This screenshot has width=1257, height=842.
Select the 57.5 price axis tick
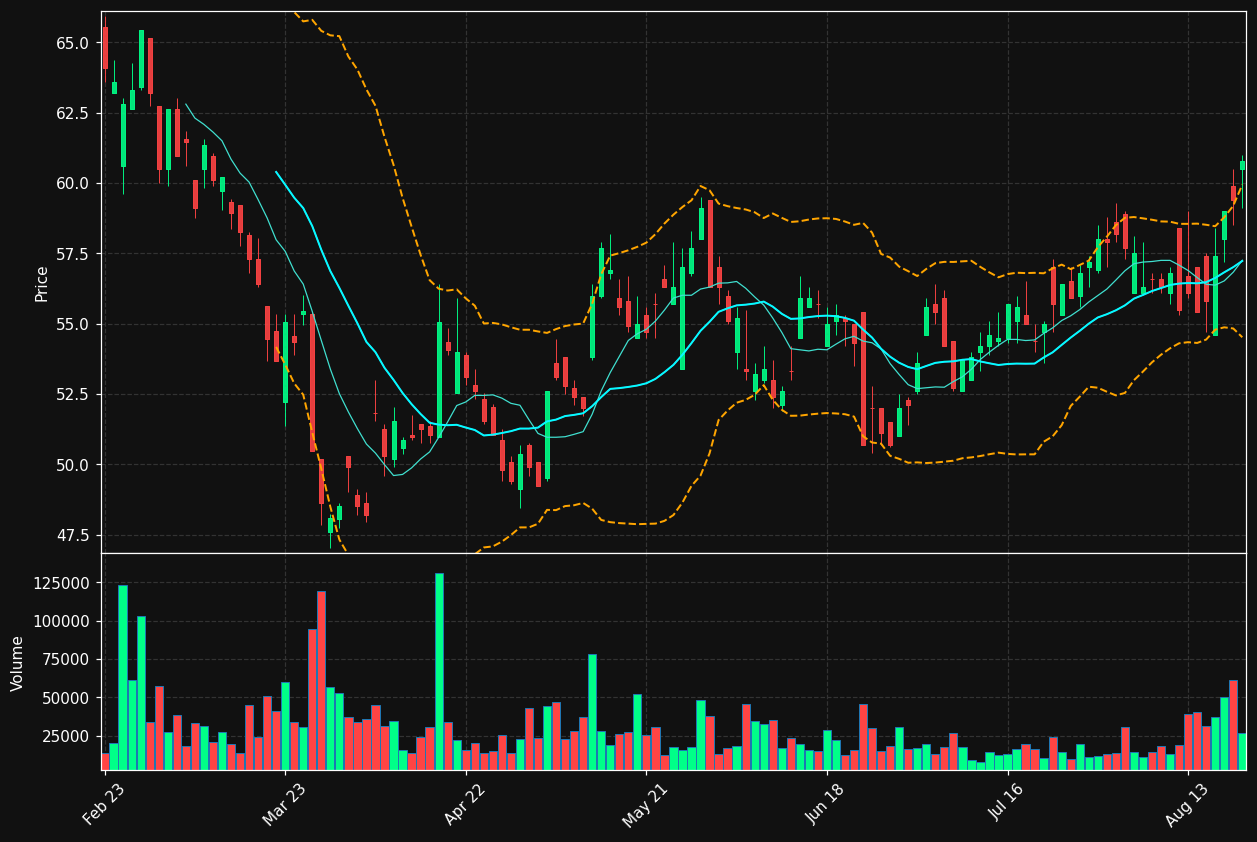coord(72,254)
